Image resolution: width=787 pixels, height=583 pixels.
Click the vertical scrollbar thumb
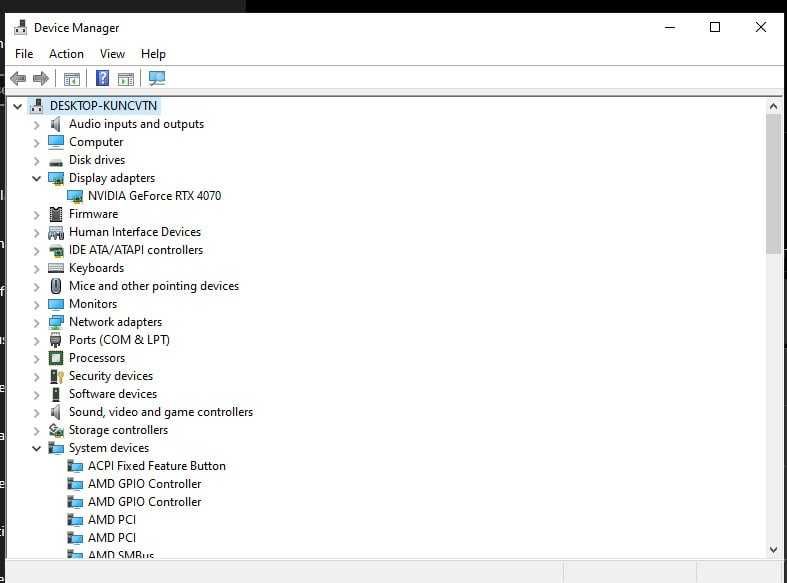[x=773, y=185]
